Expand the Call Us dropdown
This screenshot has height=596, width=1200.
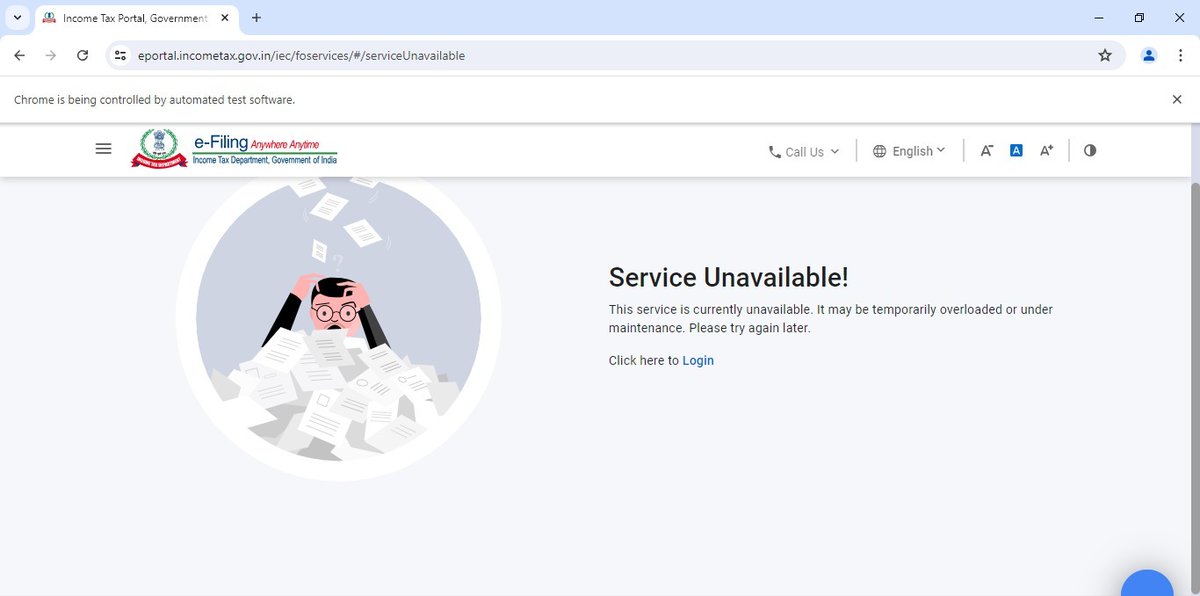pyautogui.click(x=804, y=152)
